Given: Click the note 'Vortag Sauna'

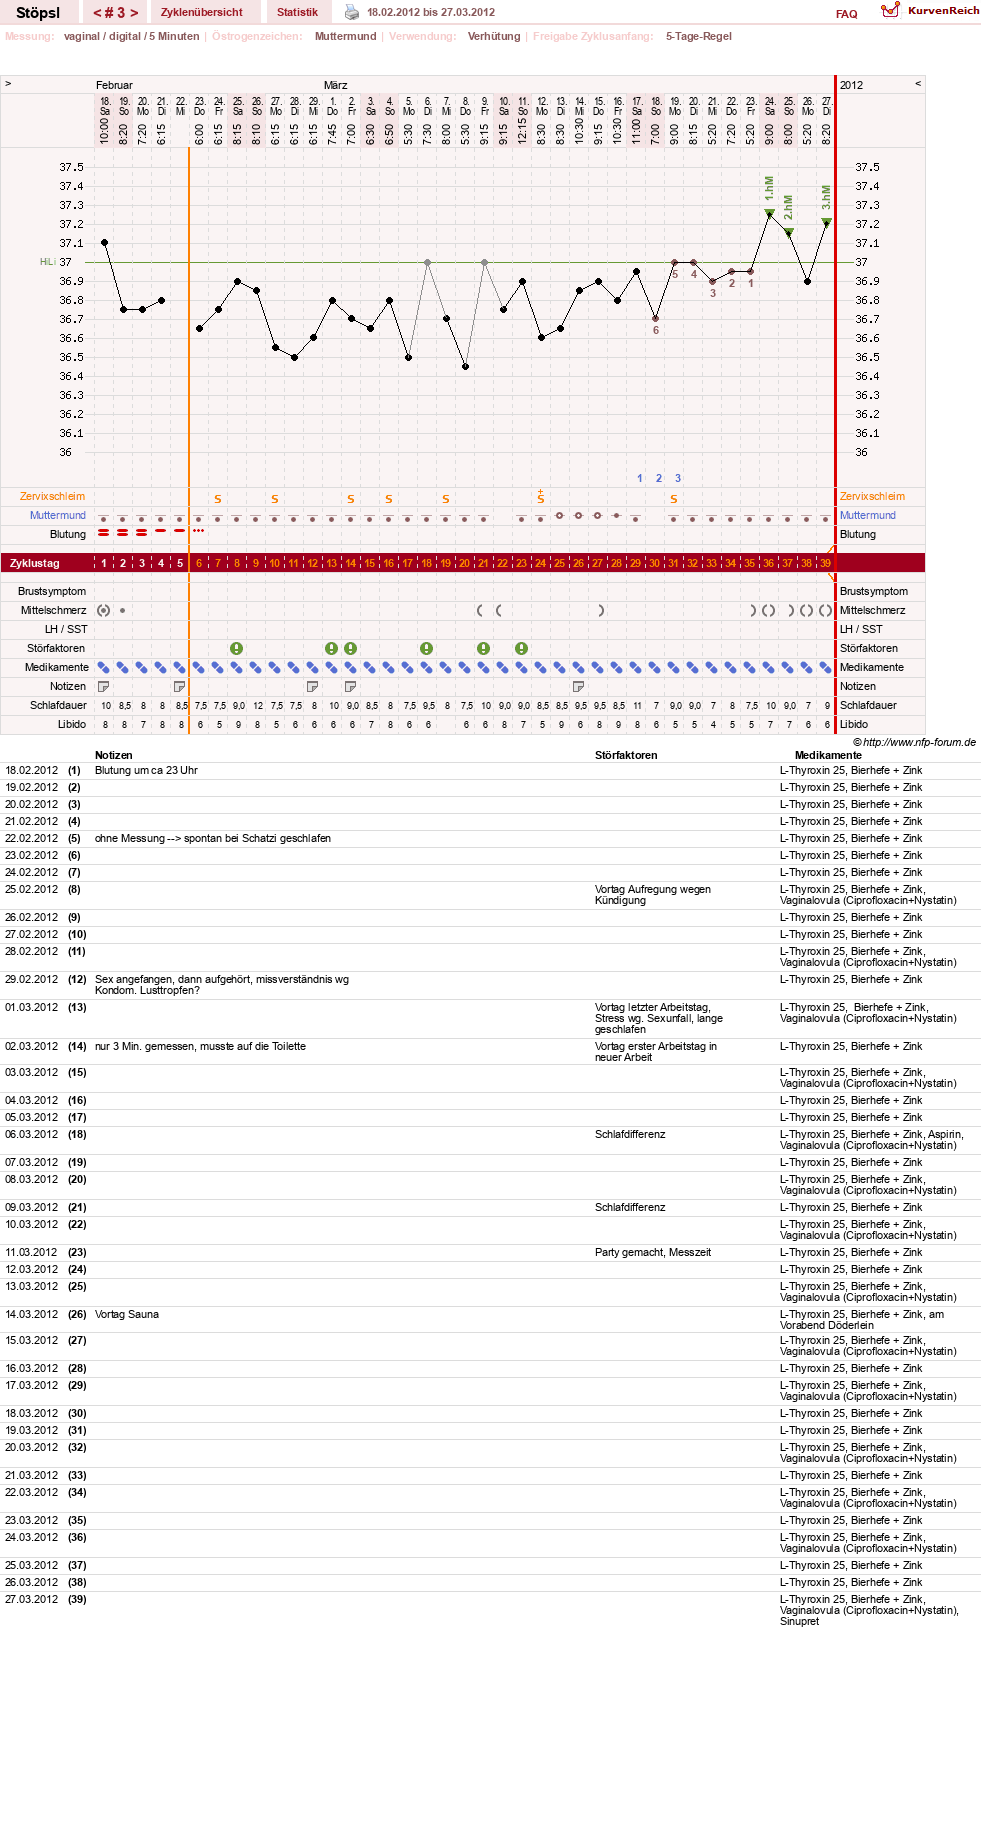Looking at the screenshot, I should tap(127, 1314).
